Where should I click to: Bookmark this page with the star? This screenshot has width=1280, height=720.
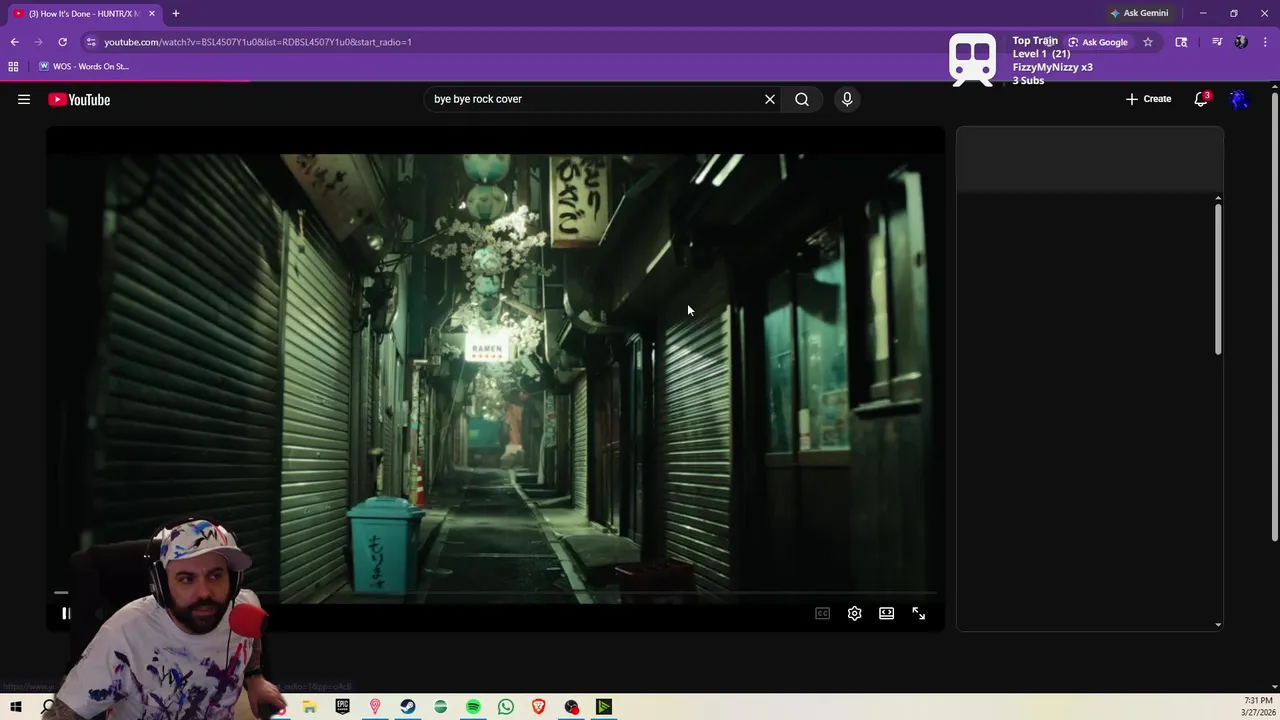pyautogui.click(x=1148, y=42)
